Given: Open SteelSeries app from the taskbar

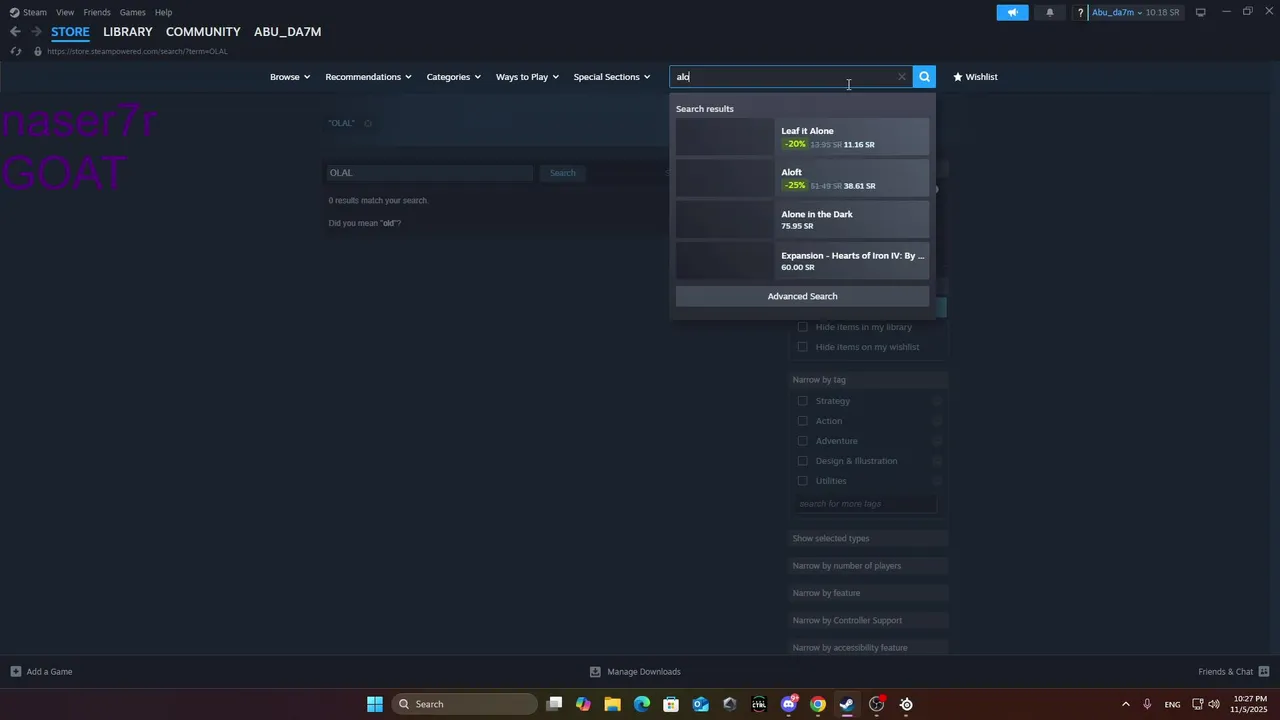Looking at the screenshot, I should [906, 704].
